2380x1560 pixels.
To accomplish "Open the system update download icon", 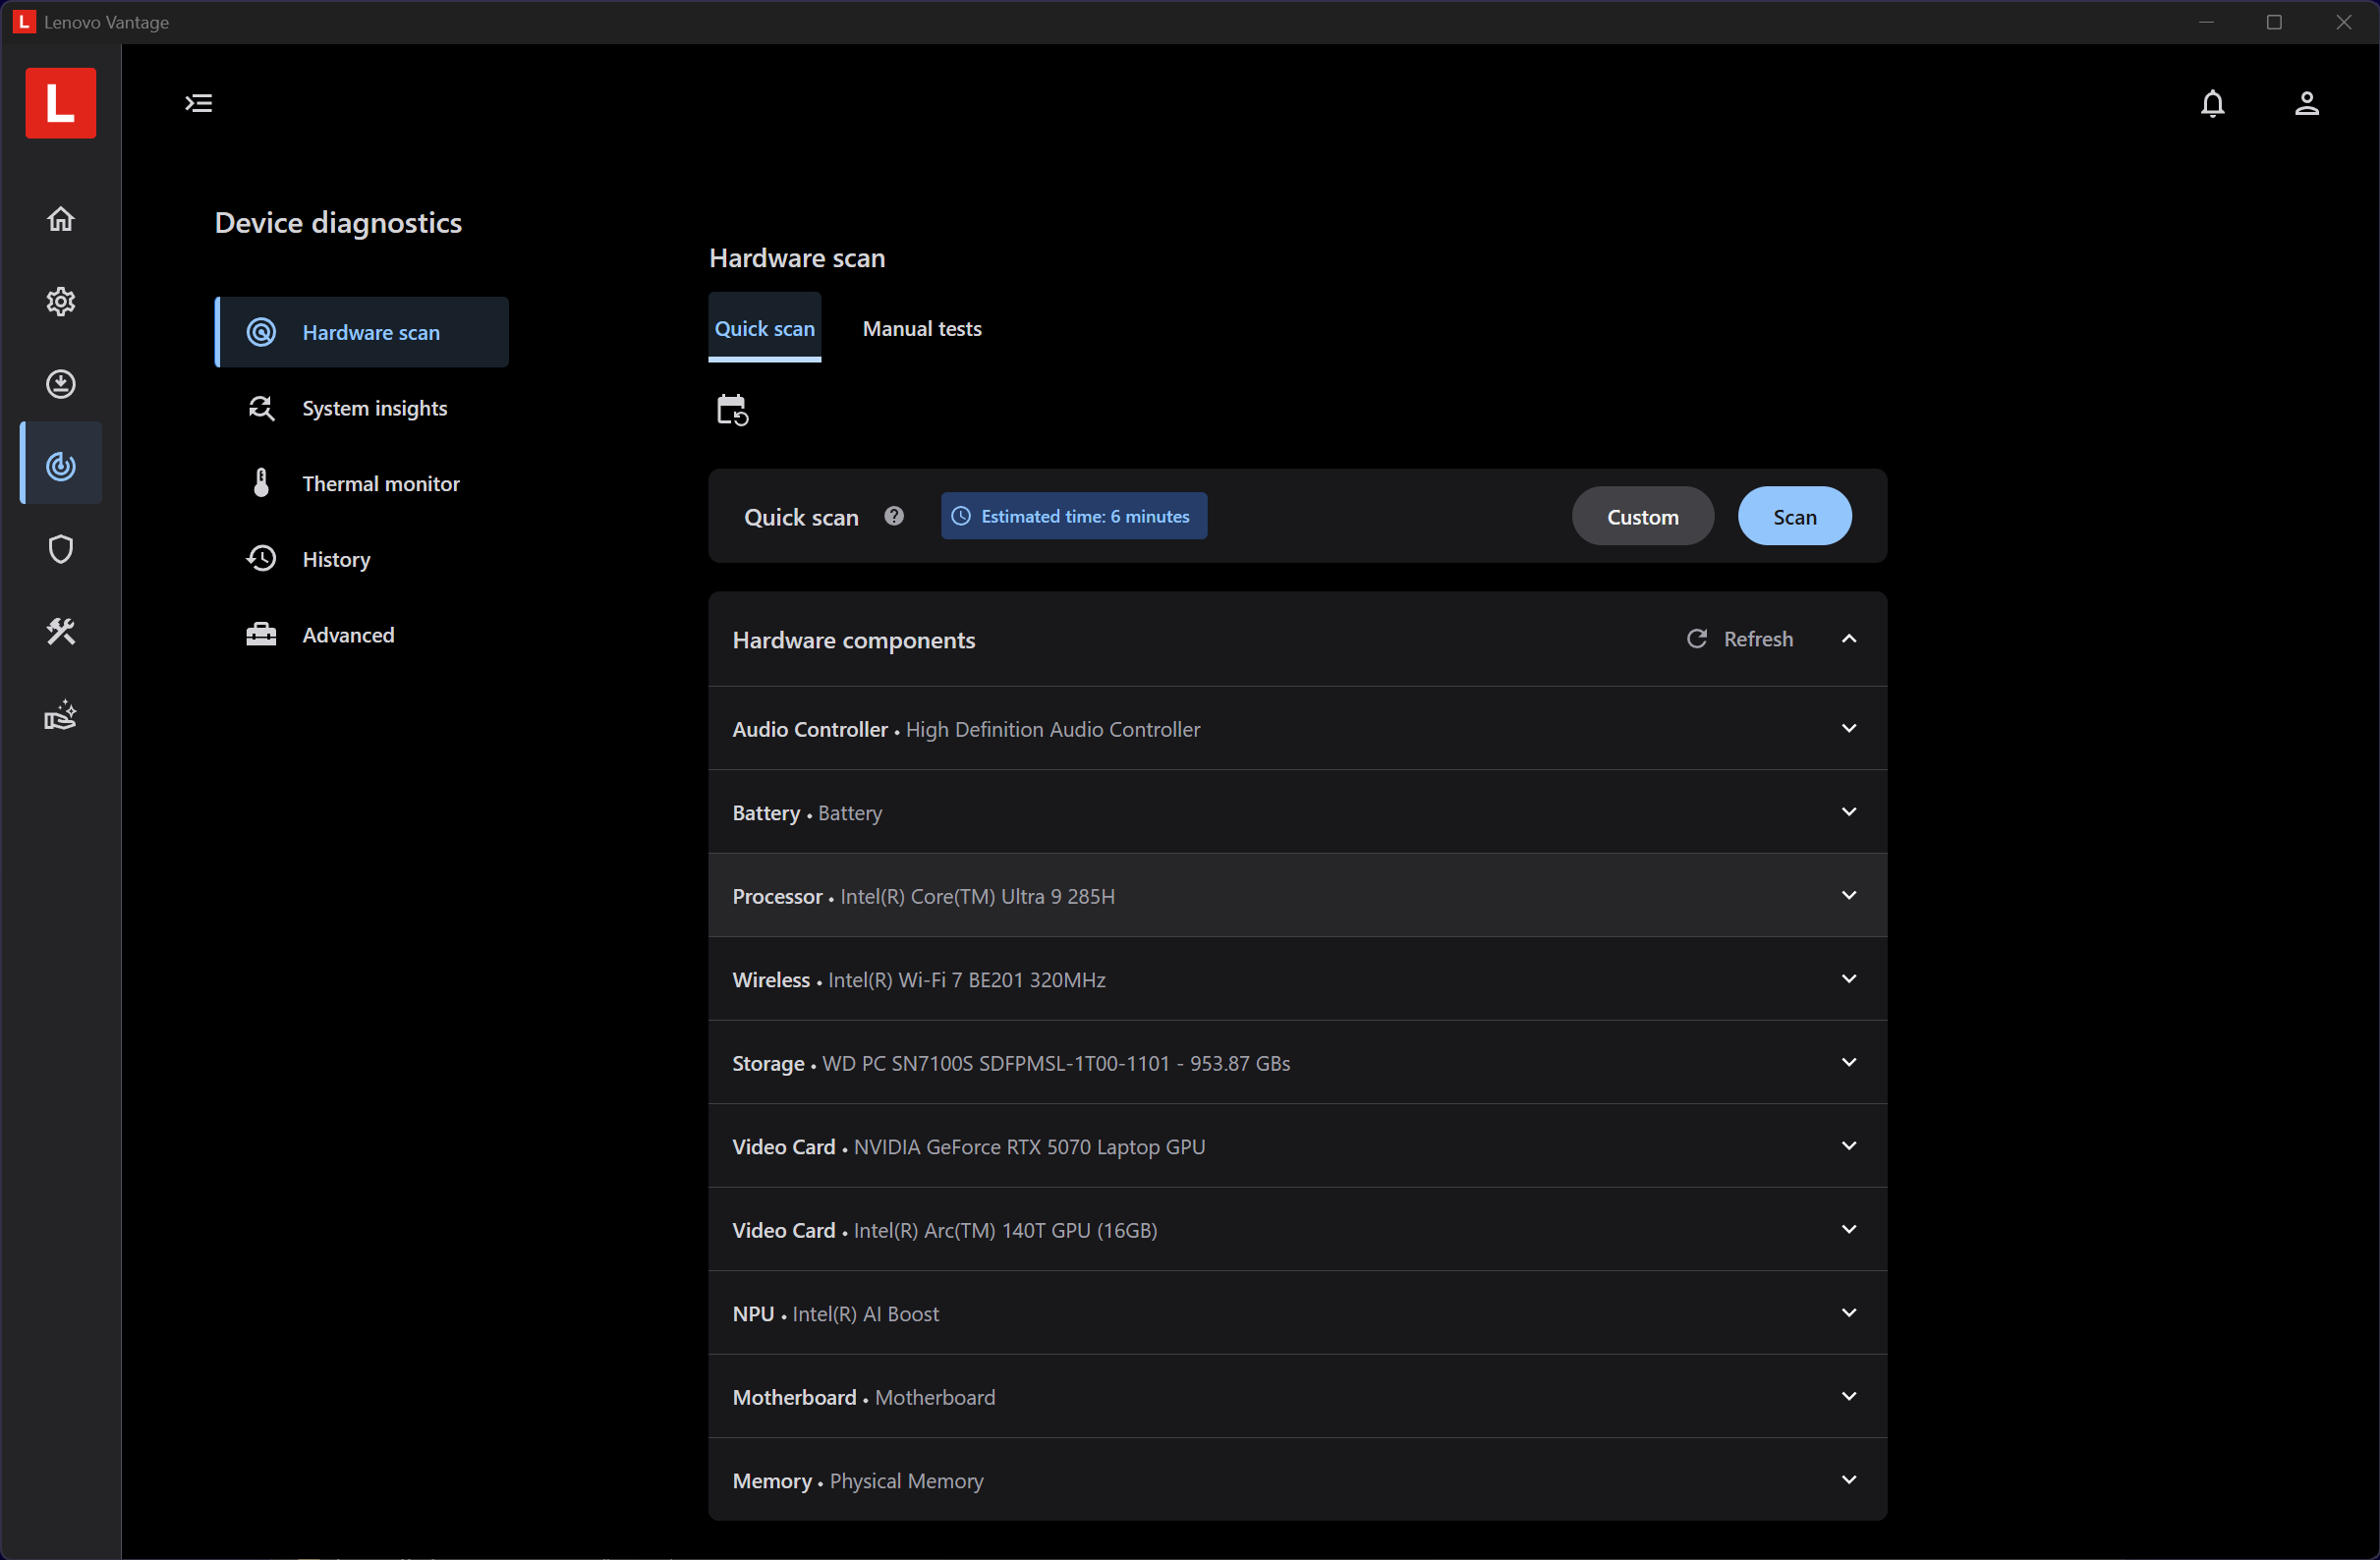I will pyautogui.click(x=61, y=384).
